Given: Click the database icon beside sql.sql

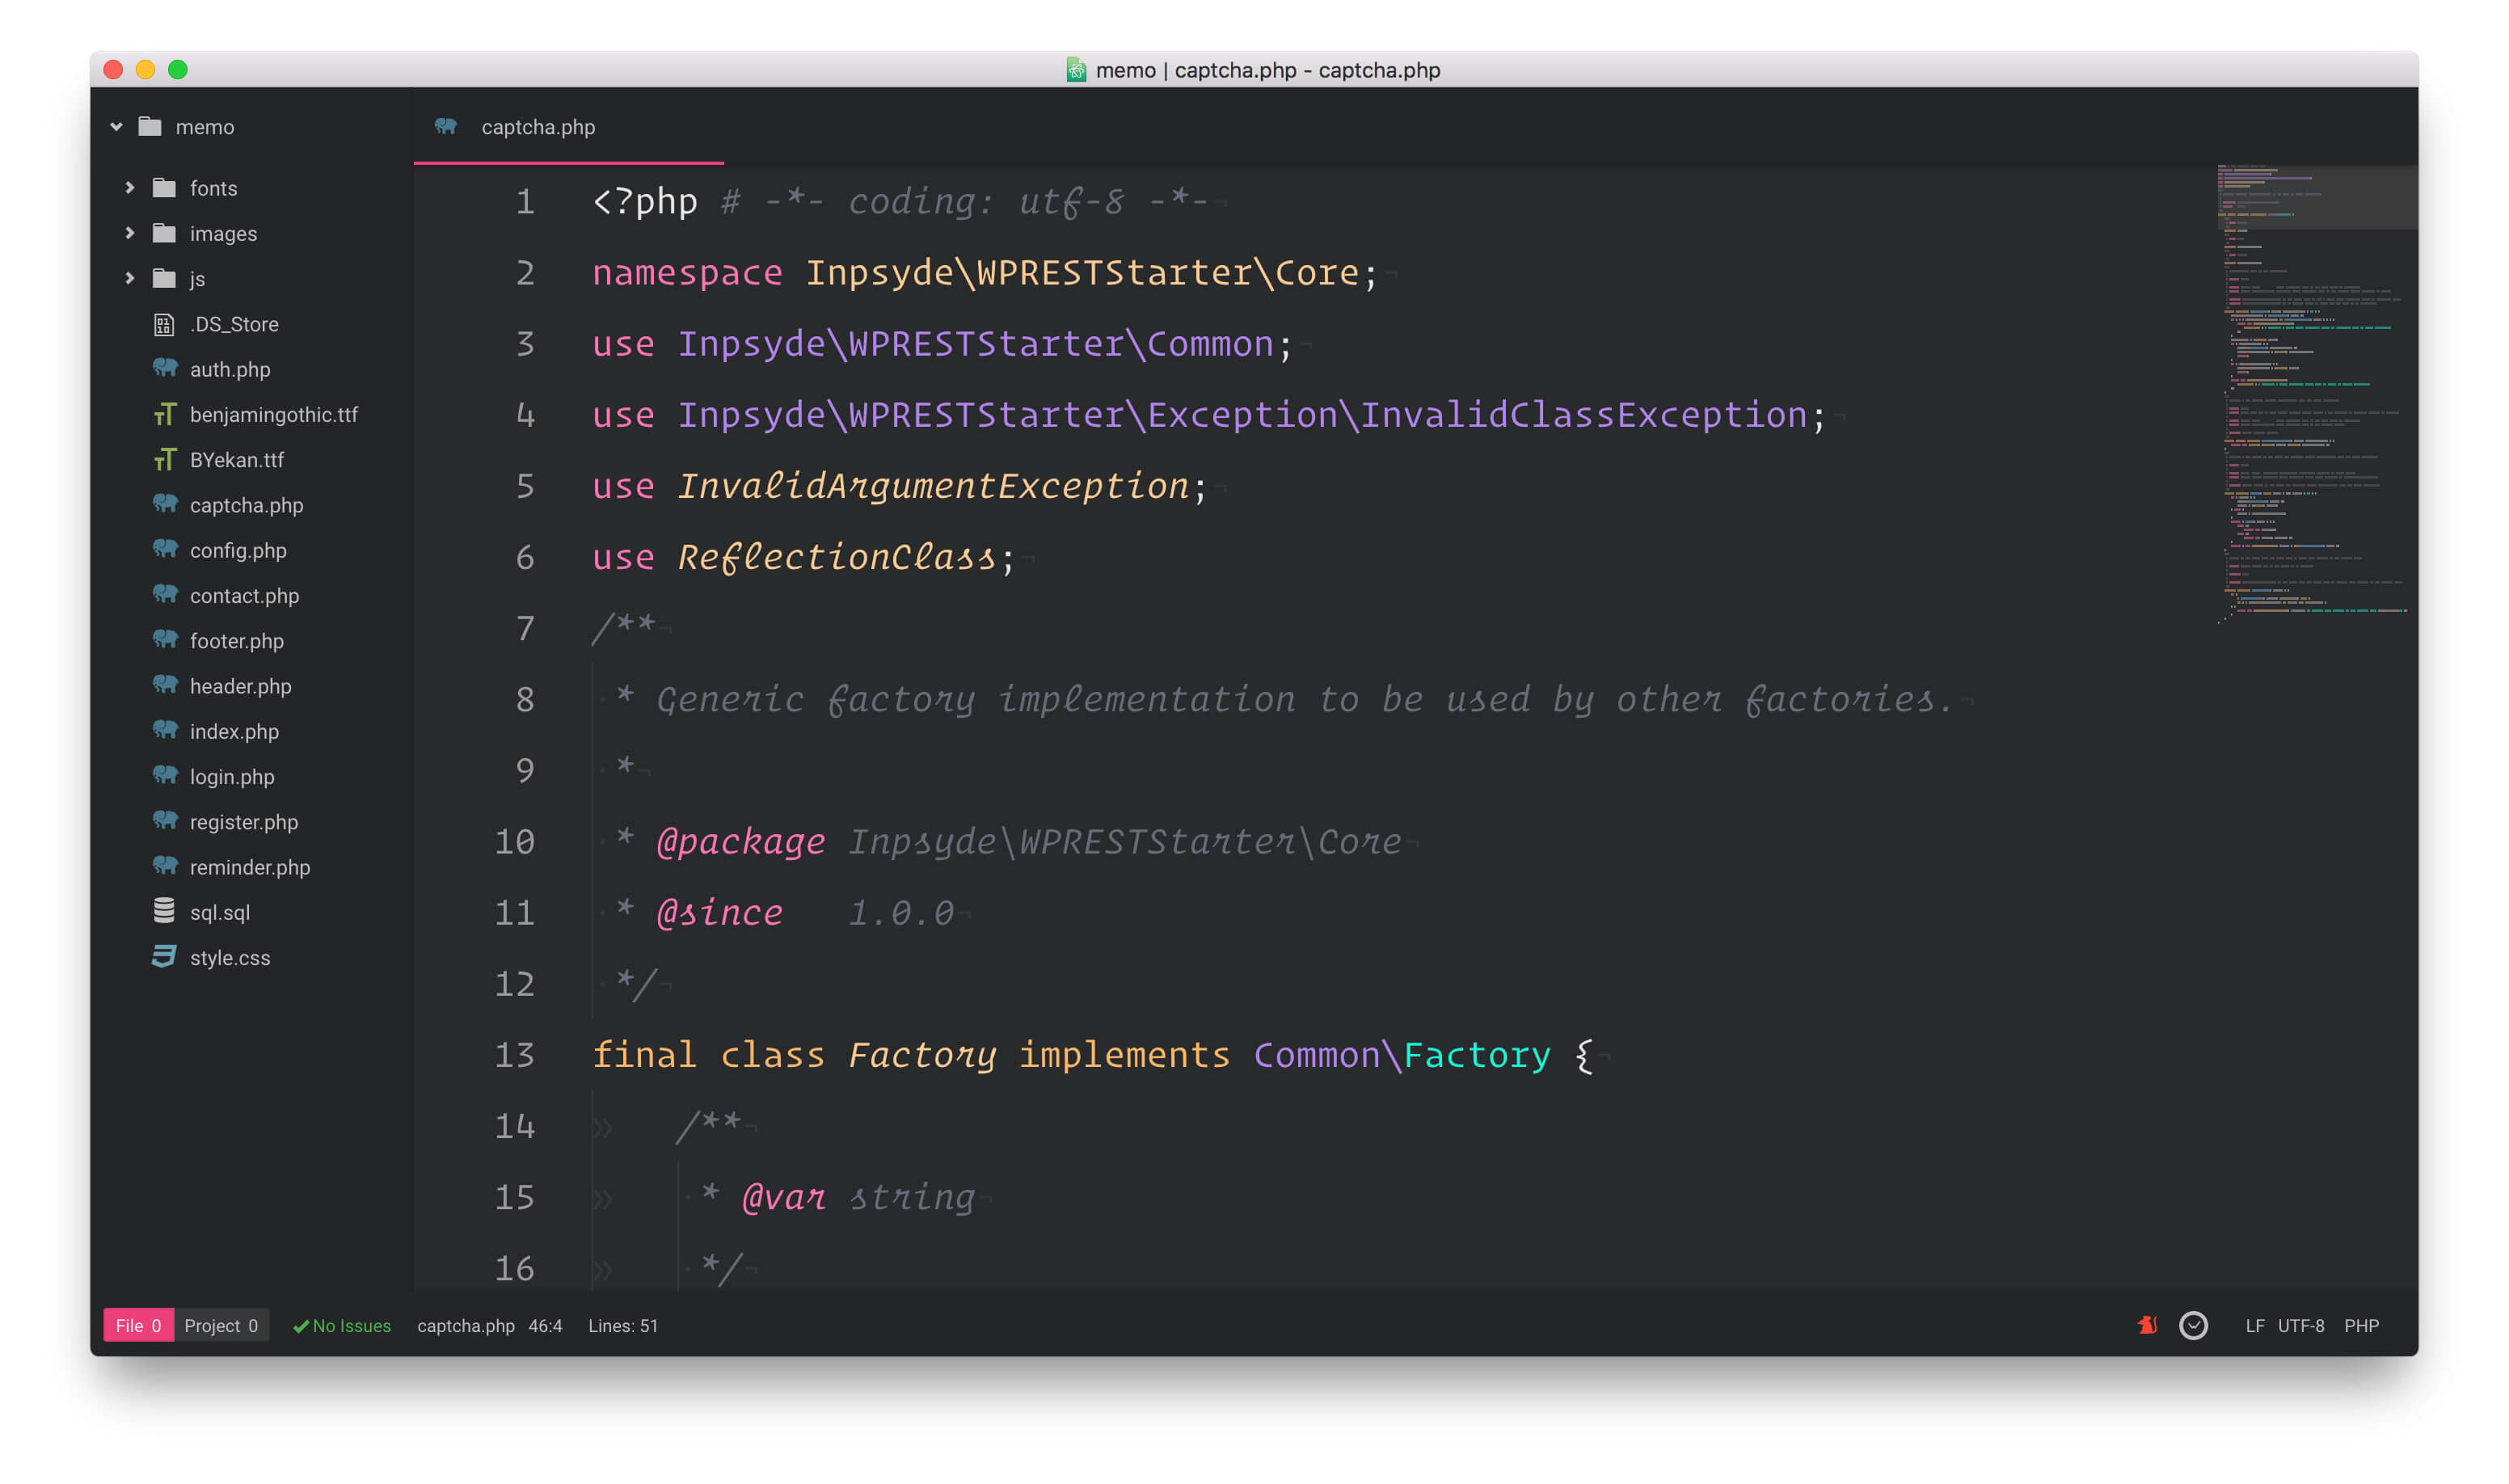Looking at the screenshot, I should pyautogui.click(x=164, y=911).
